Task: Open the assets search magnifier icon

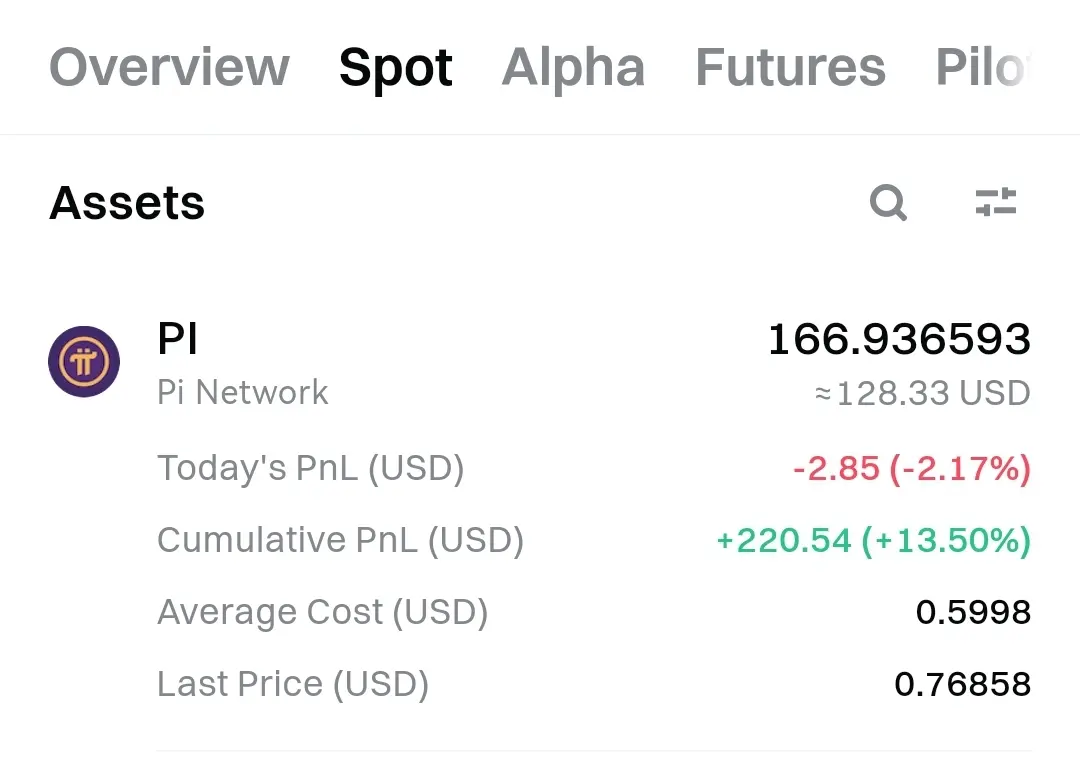Action: 888,203
